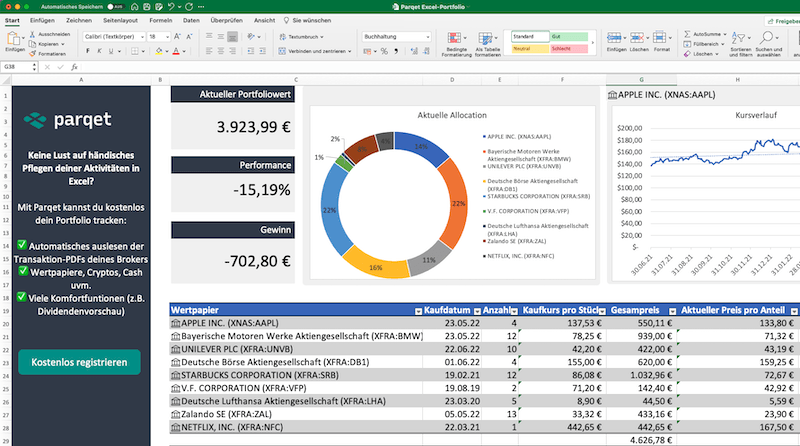Image resolution: width=800 pixels, height=446 pixels.
Task: Click the AutoSumme sigma icon
Action: pyautogui.click(x=686, y=33)
